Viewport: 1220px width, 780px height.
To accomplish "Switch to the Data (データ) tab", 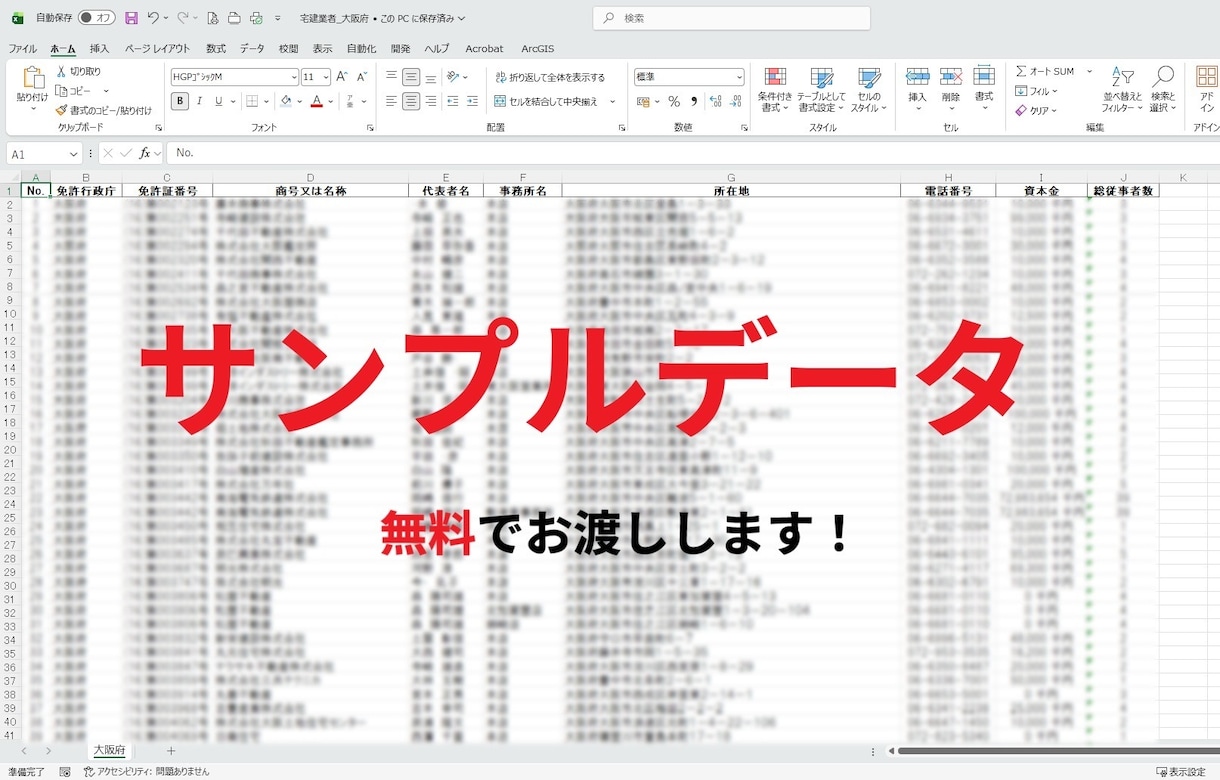I will tap(252, 48).
